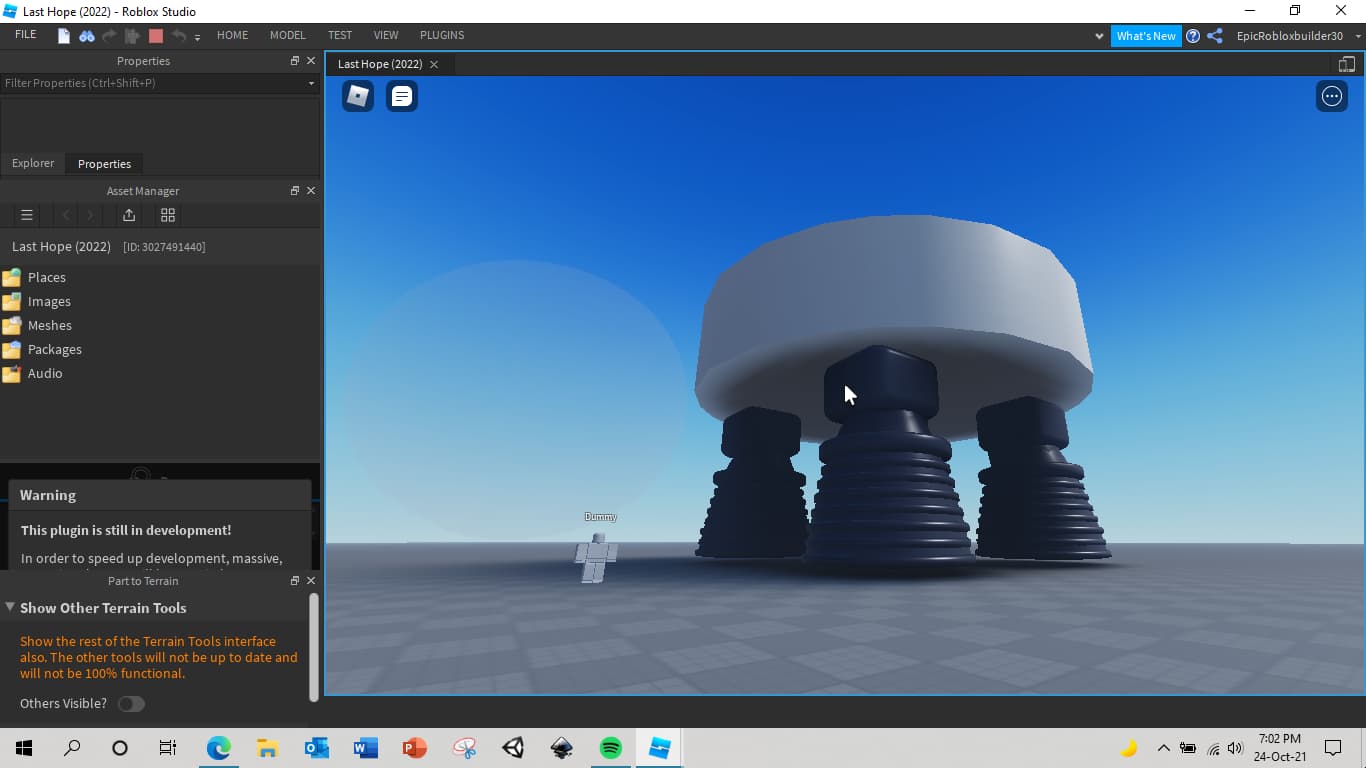Open Spotify from the taskbar

pyautogui.click(x=610, y=748)
